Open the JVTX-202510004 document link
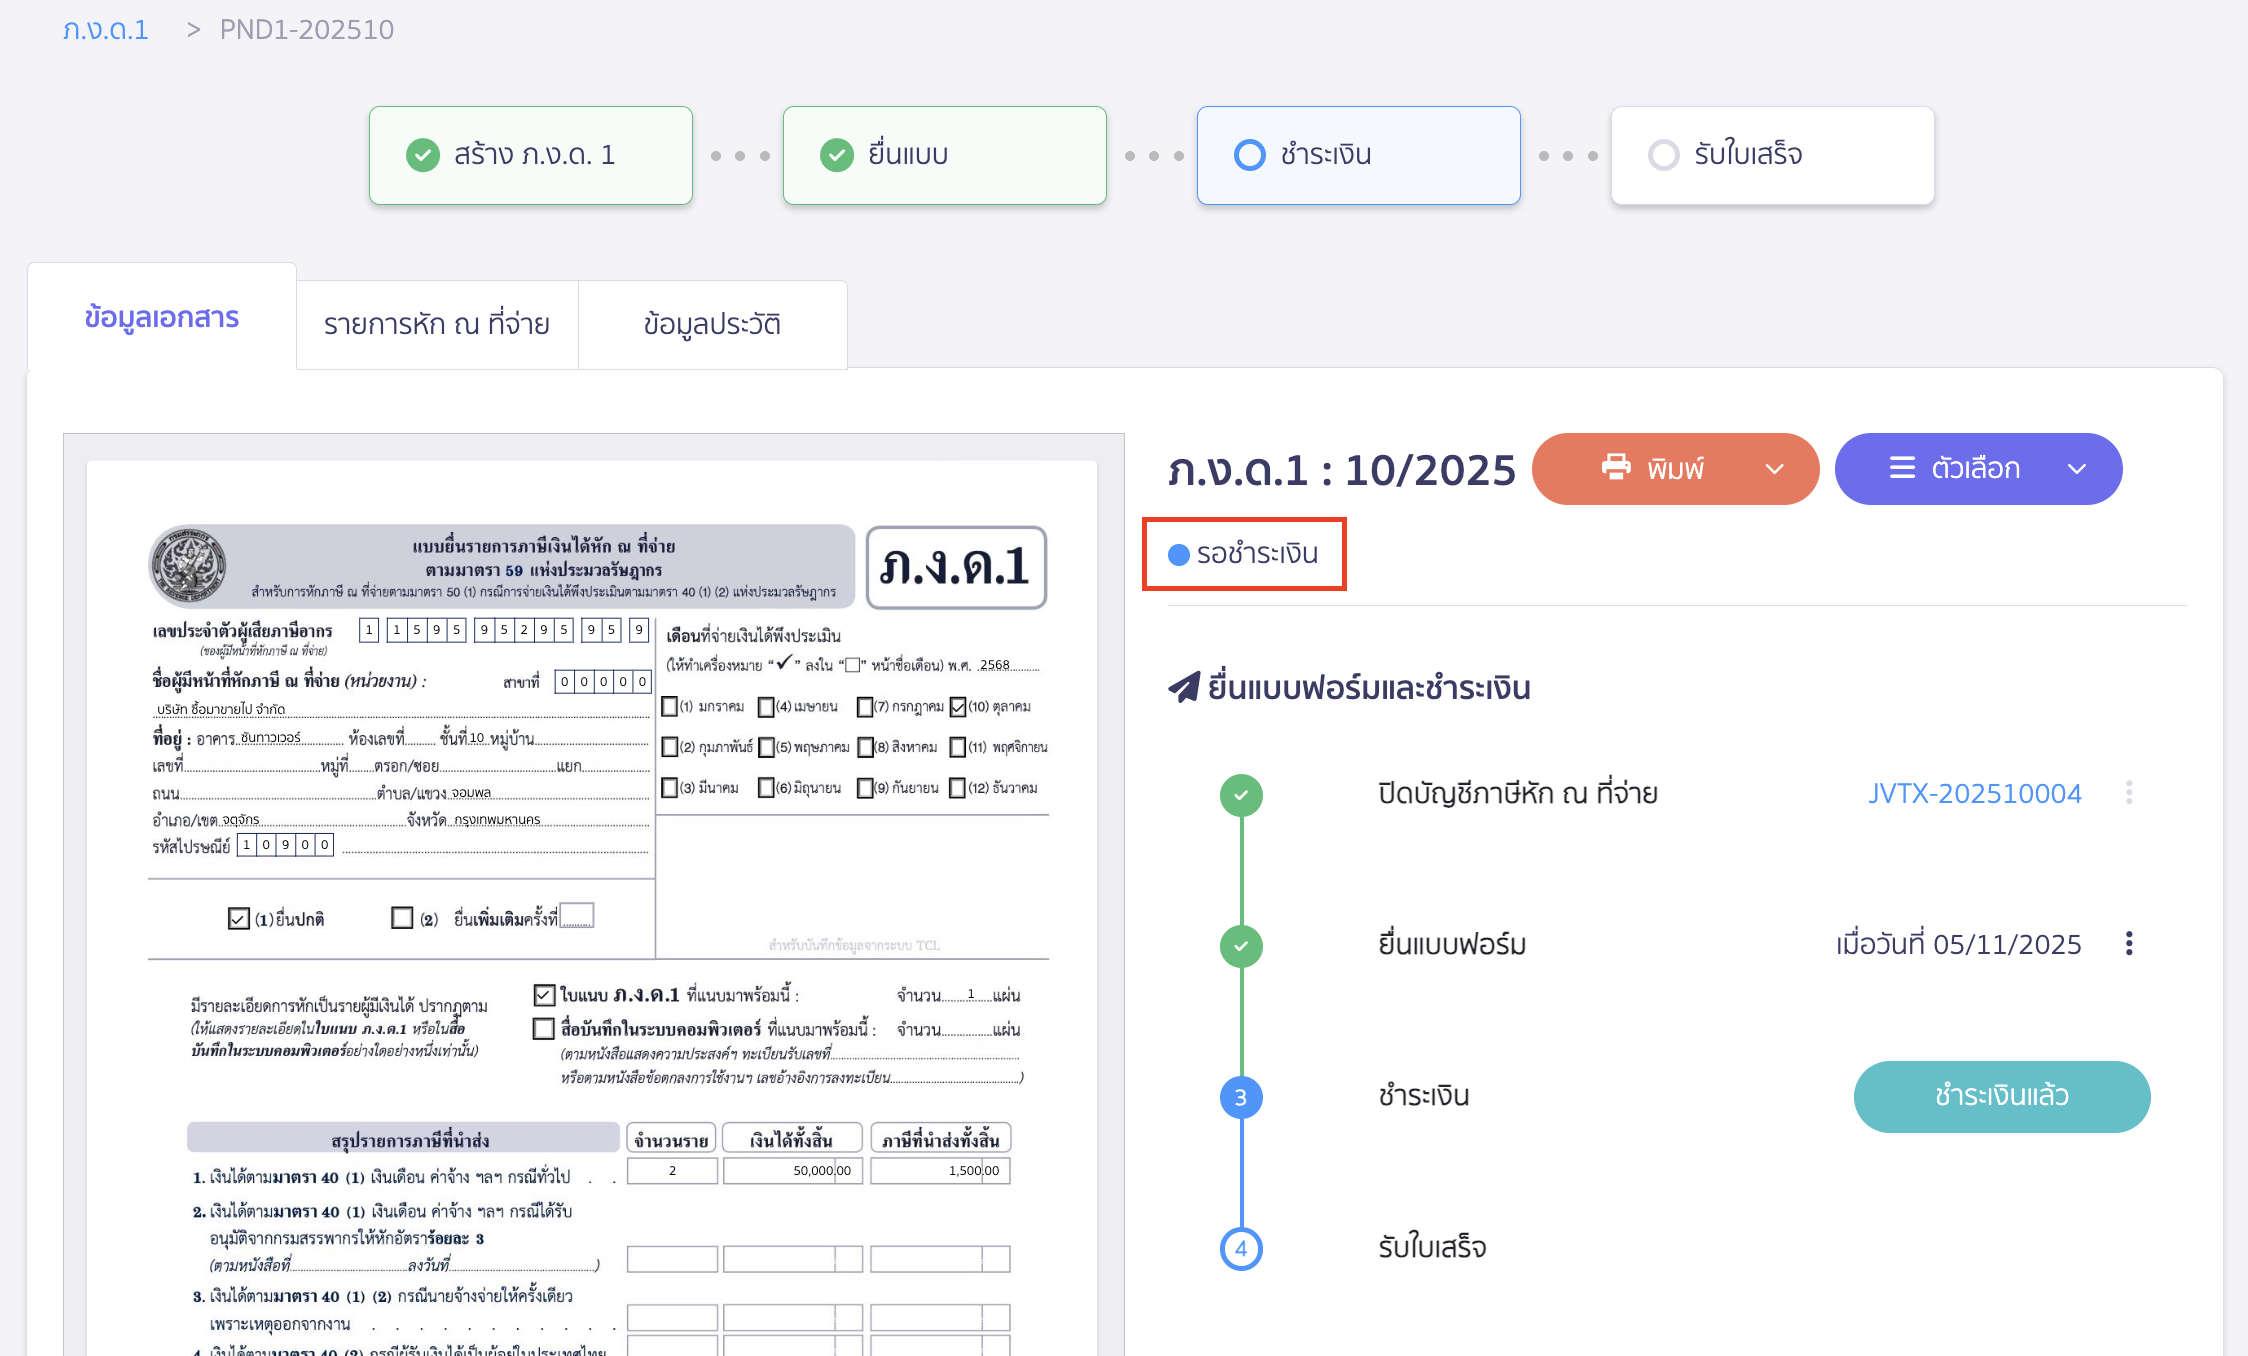The width and height of the screenshot is (2248, 1356). pos(1975,793)
